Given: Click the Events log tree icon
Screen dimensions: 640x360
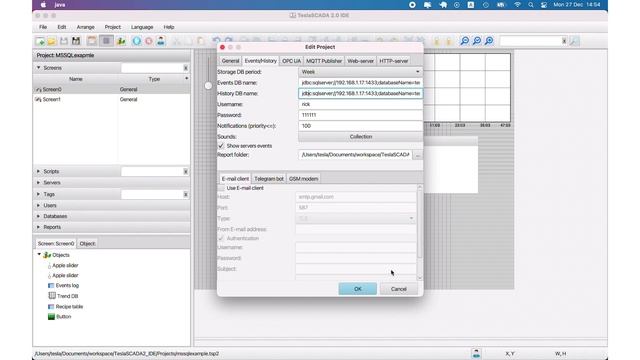Looking at the screenshot, I should coord(51,286).
